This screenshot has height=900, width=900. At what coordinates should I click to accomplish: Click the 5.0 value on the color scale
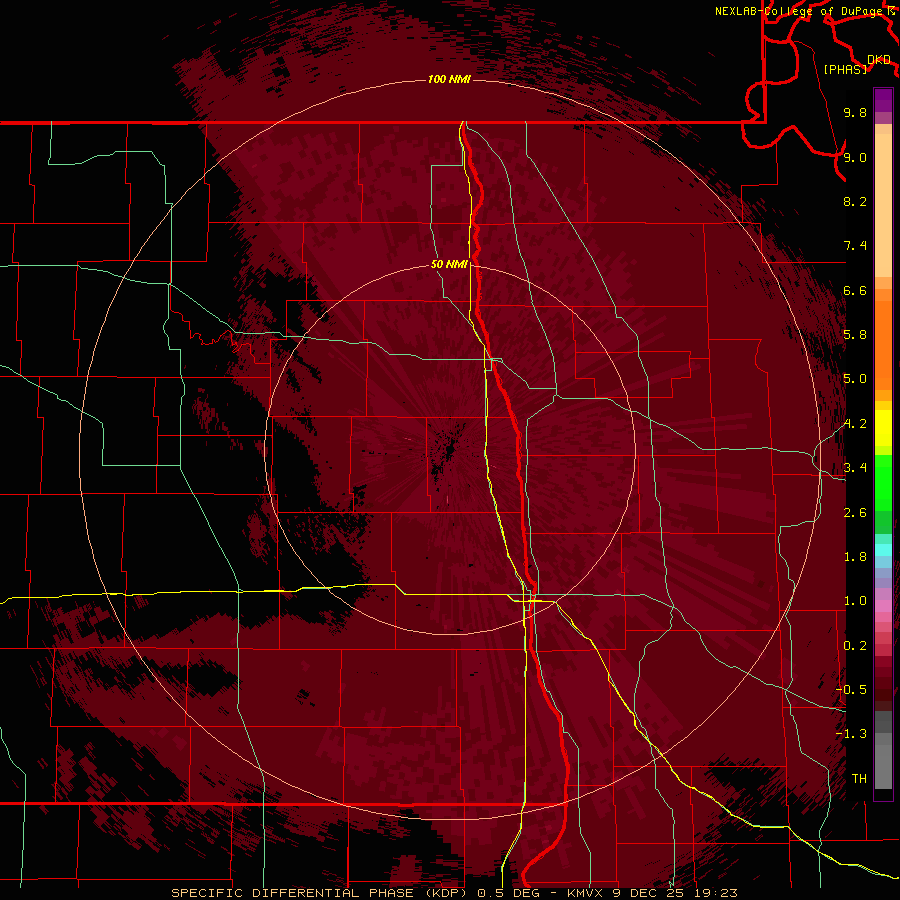click(x=855, y=379)
